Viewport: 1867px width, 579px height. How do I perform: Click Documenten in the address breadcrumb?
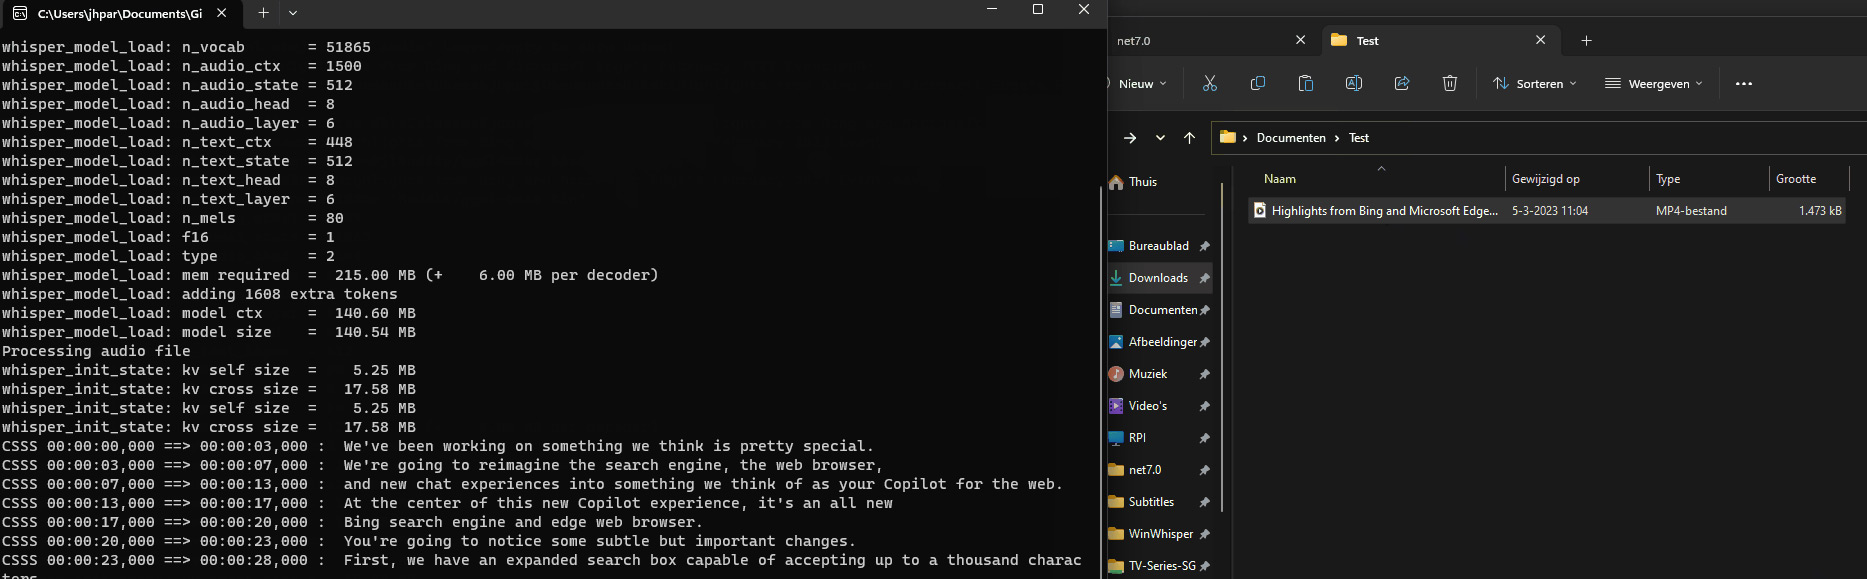pyautogui.click(x=1291, y=138)
